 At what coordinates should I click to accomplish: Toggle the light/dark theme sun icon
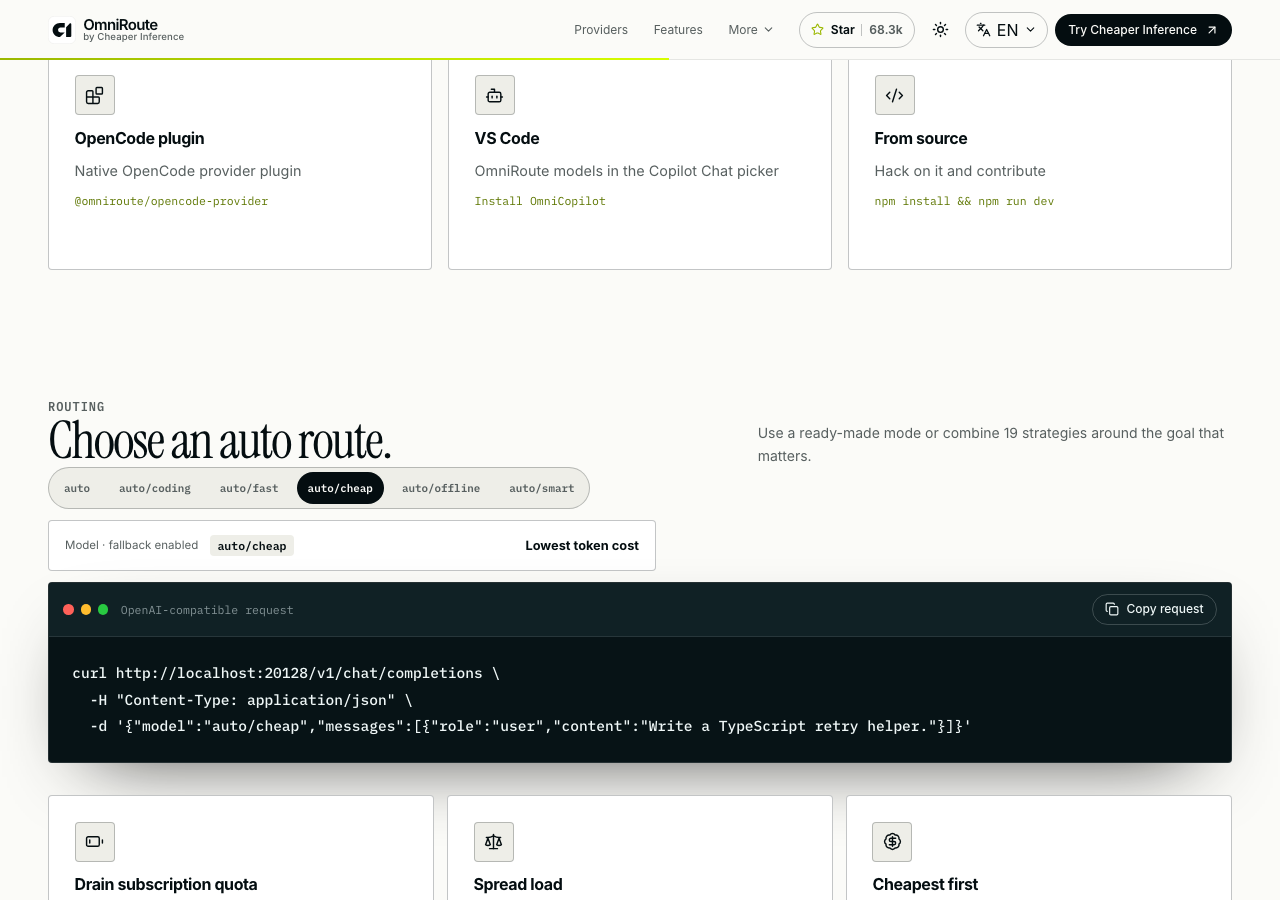point(940,30)
